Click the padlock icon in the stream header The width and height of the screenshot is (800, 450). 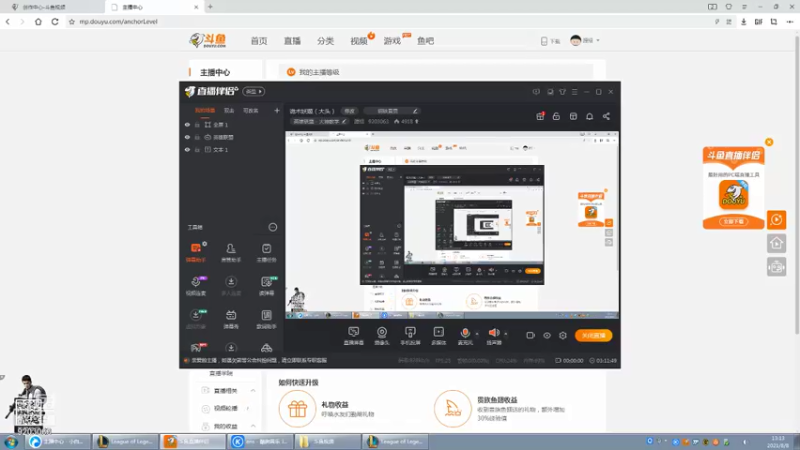[x=556, y=116]
